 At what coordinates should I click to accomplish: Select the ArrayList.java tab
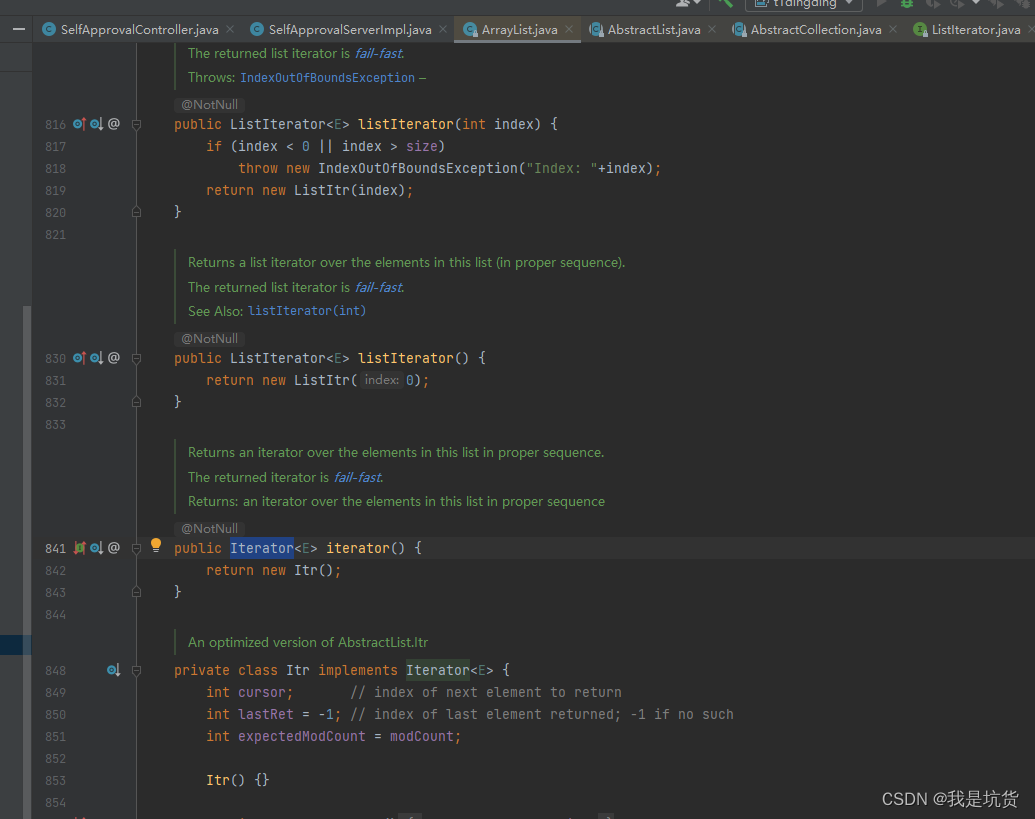point(519,29)
